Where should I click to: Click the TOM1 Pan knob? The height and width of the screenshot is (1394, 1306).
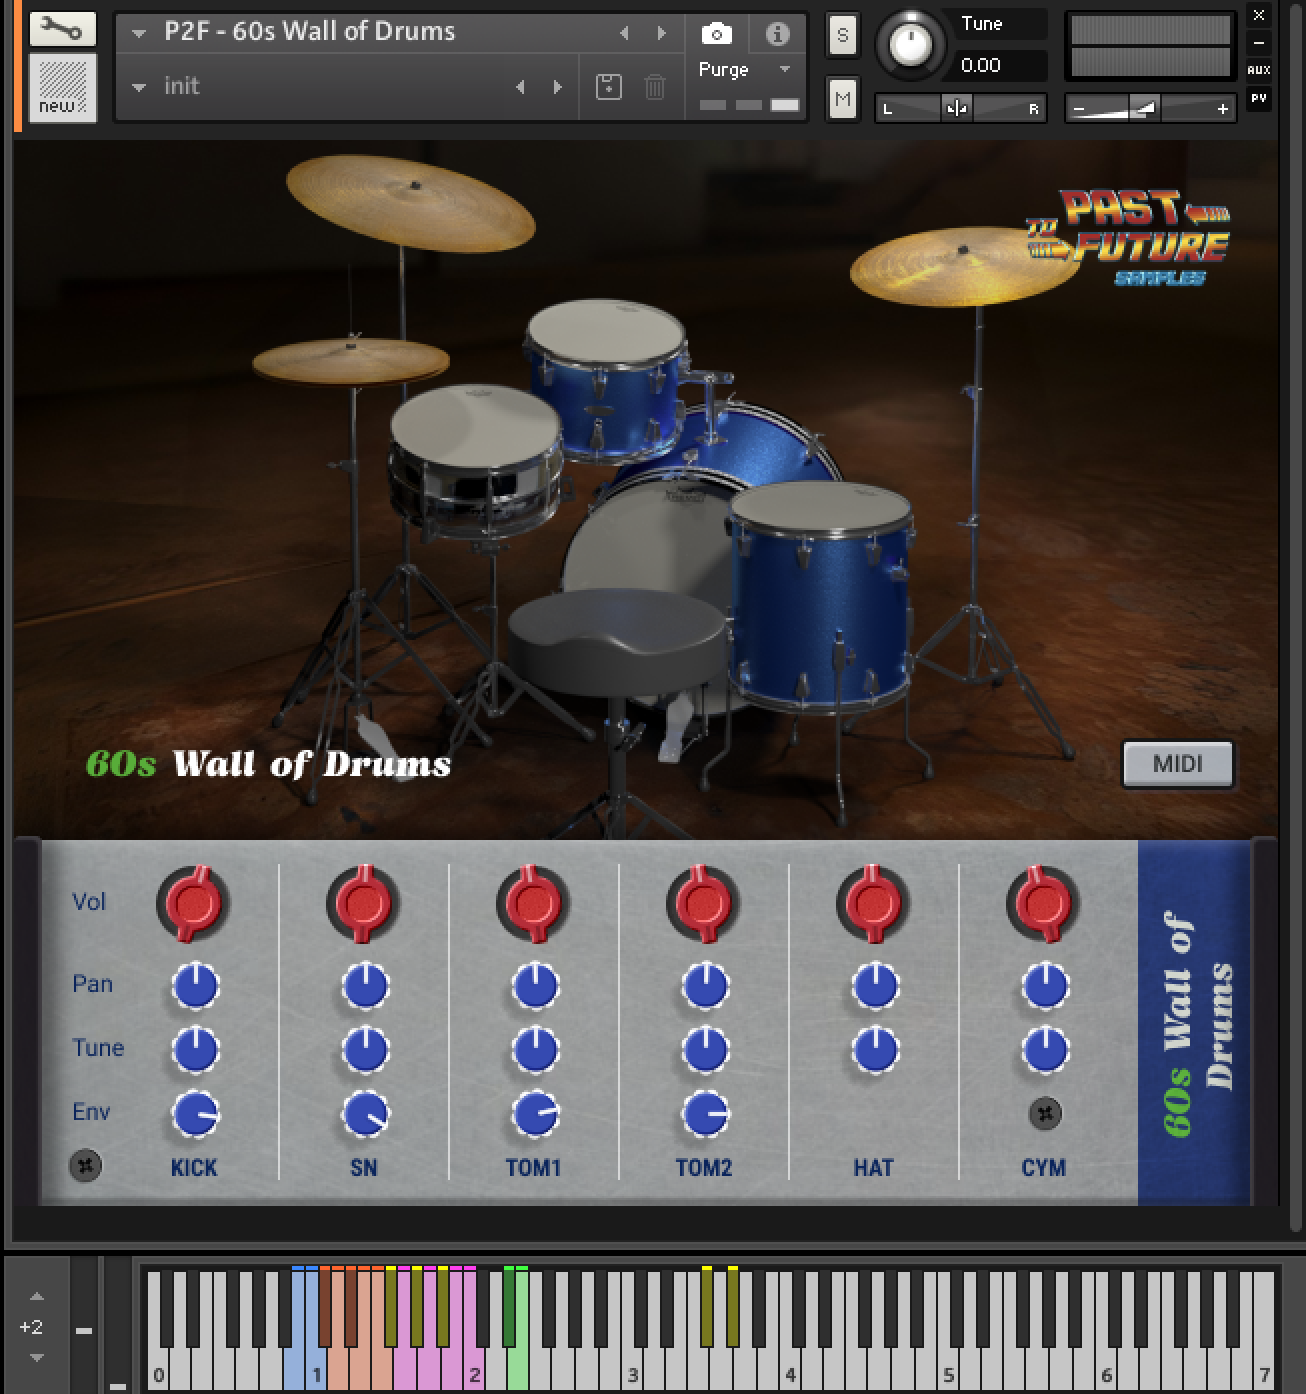(x=535, y=986)
